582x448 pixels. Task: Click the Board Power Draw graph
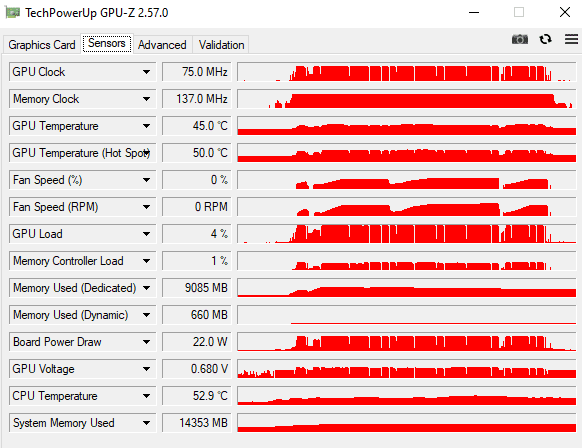tap(407, 342)
